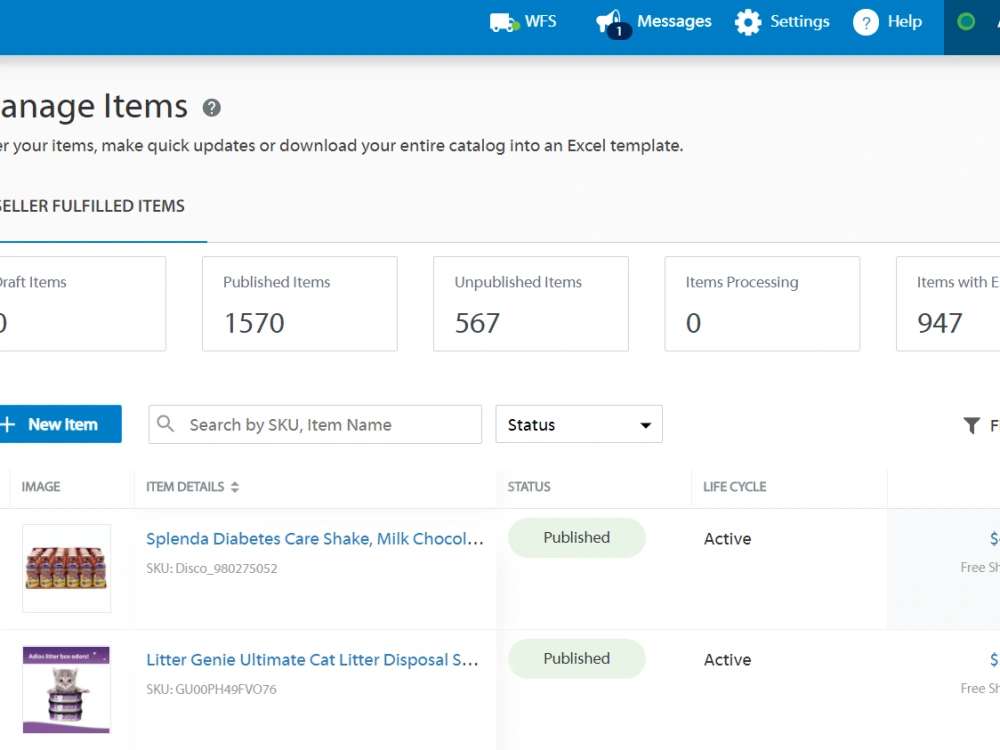Open Litter Genie Ultimate Cat Litter link
Viewport: 1000px width, 750px height.
point(312,660)
